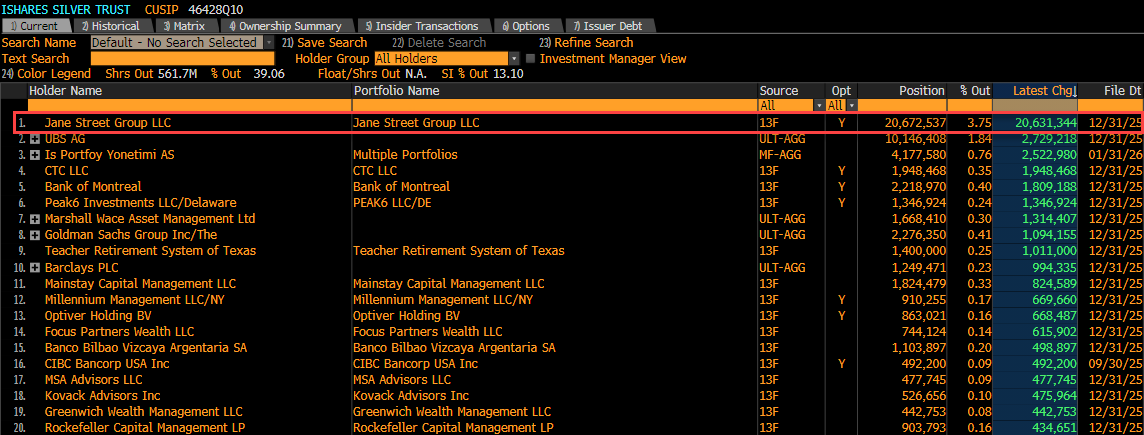The height and width of the screenshot is (435, 1144).
Task: Switch to the Current tab
Action: point(35,26)
